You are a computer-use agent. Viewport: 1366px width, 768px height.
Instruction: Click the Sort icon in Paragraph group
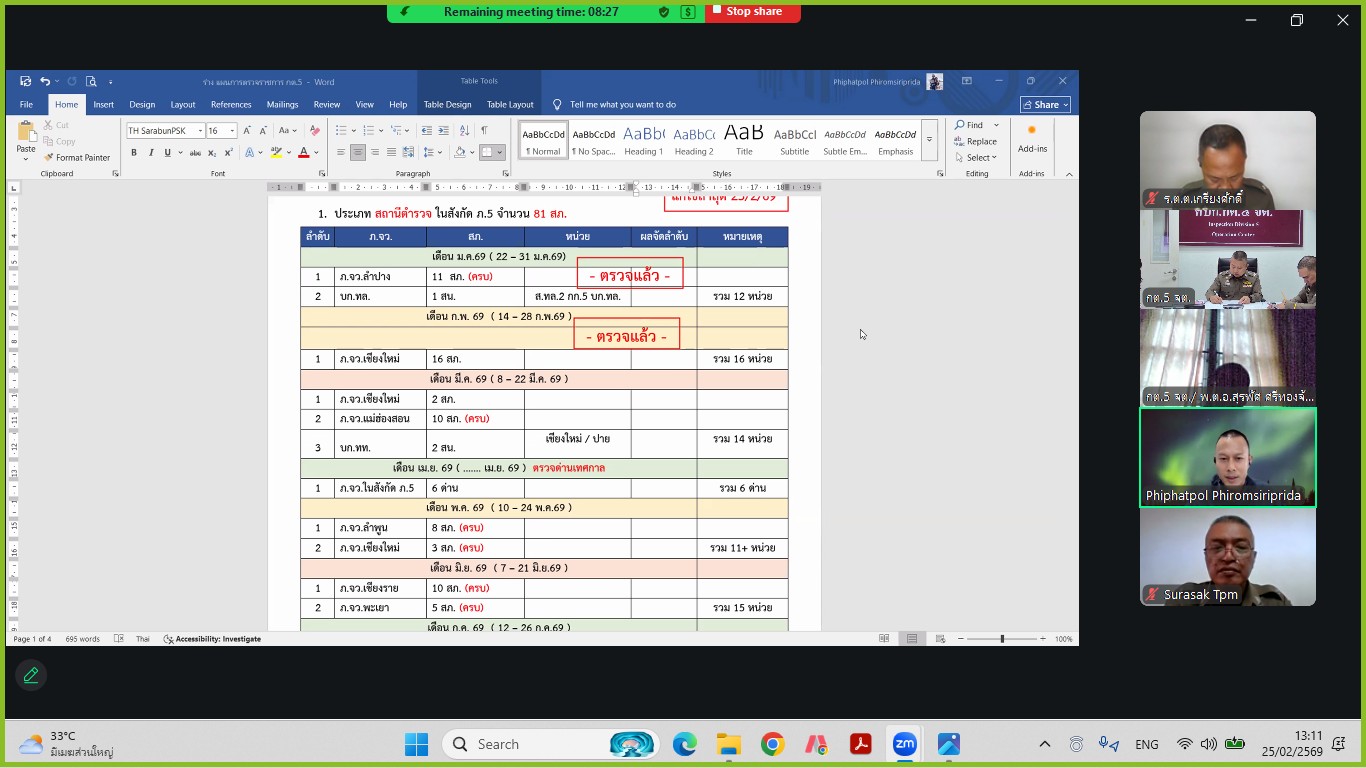coord(464,131)
